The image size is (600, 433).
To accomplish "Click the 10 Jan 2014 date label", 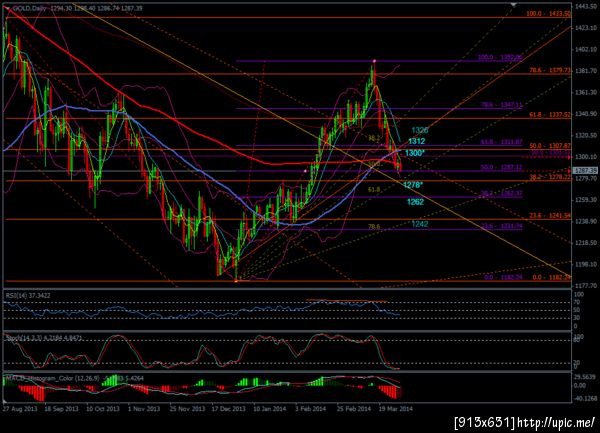I will coord(269,409).
